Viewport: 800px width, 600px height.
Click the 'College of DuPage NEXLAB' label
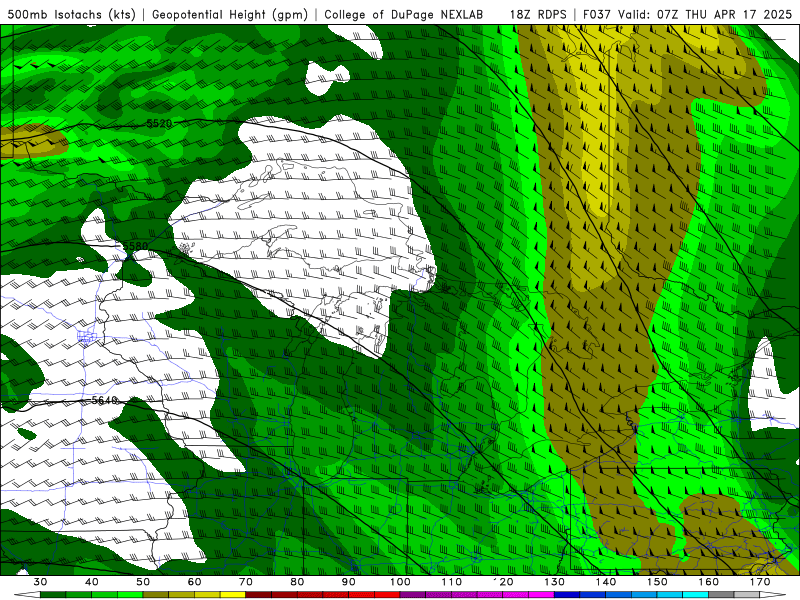point(403,14)
